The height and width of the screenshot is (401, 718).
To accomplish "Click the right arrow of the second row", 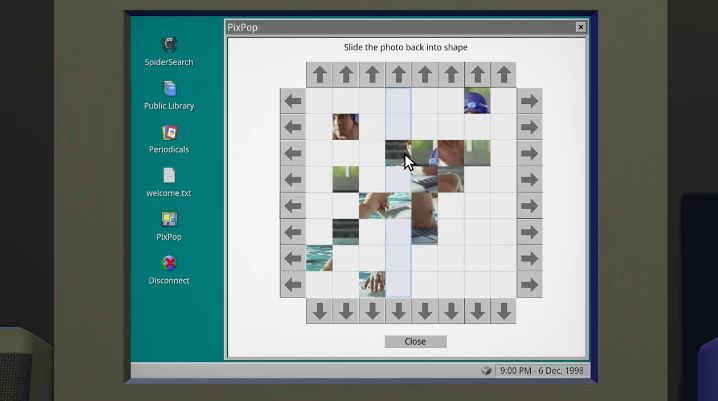I will 530,127.
